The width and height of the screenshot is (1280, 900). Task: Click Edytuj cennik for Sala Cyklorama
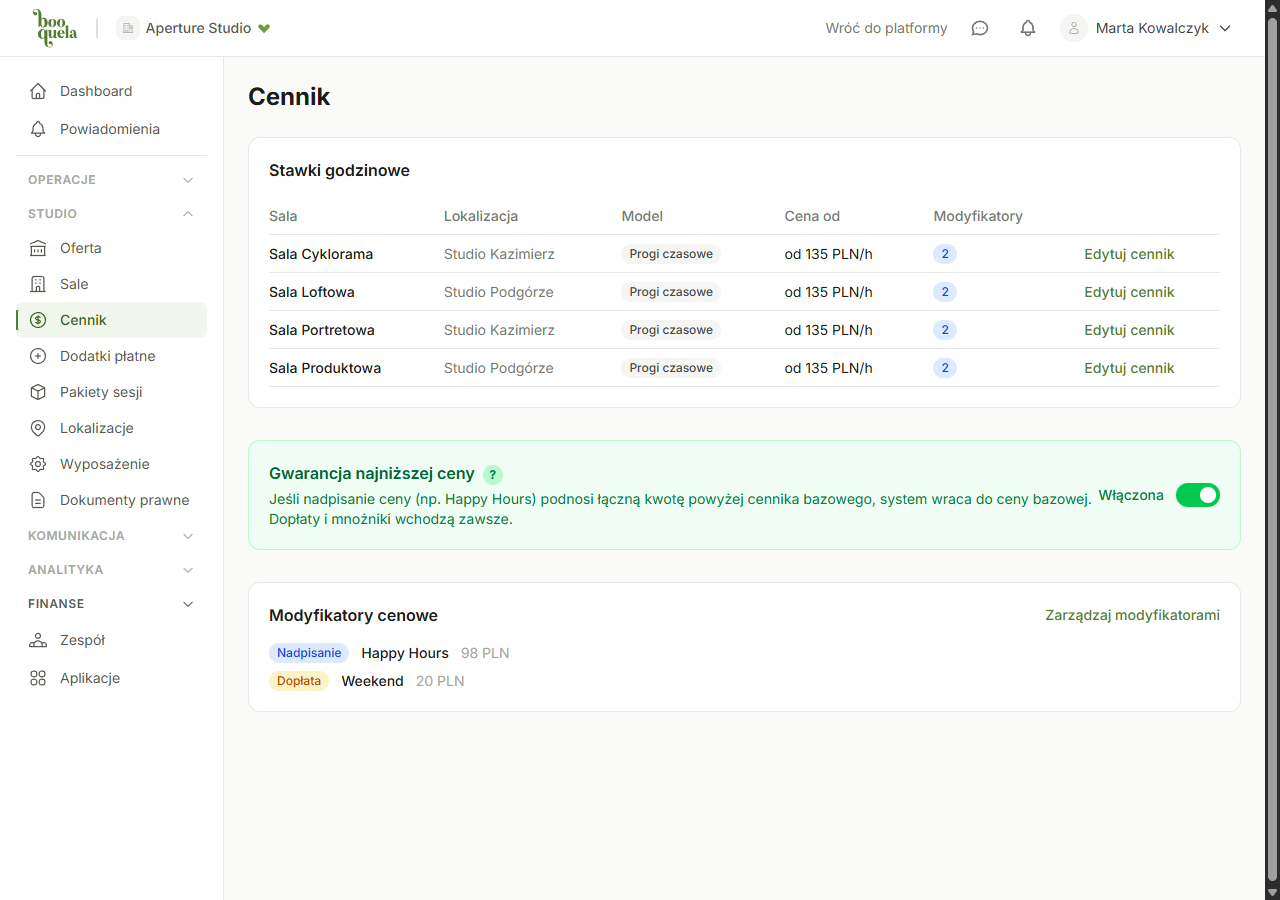coord(1129,254)
